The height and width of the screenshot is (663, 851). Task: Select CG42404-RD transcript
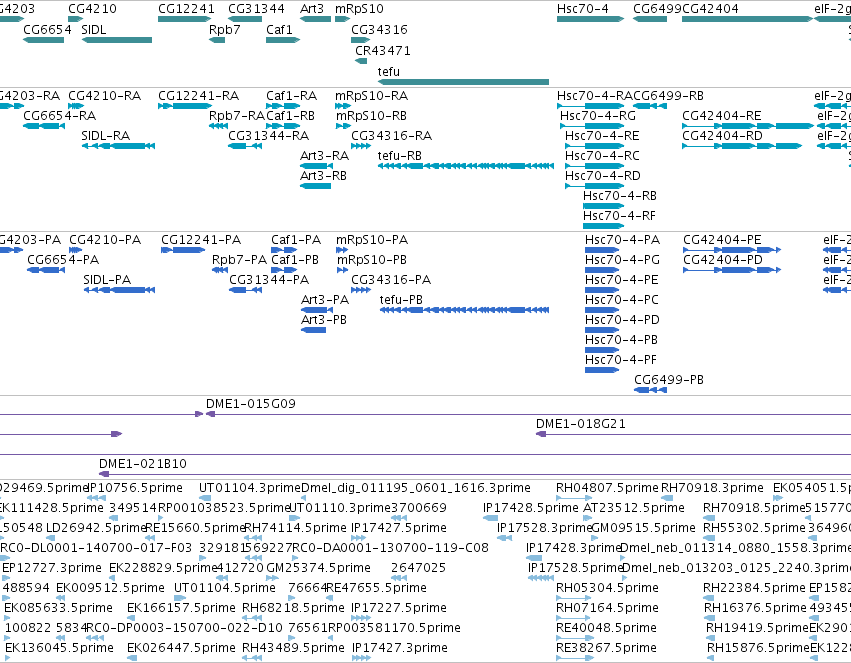pyautogui.click(x=742, y=145)
